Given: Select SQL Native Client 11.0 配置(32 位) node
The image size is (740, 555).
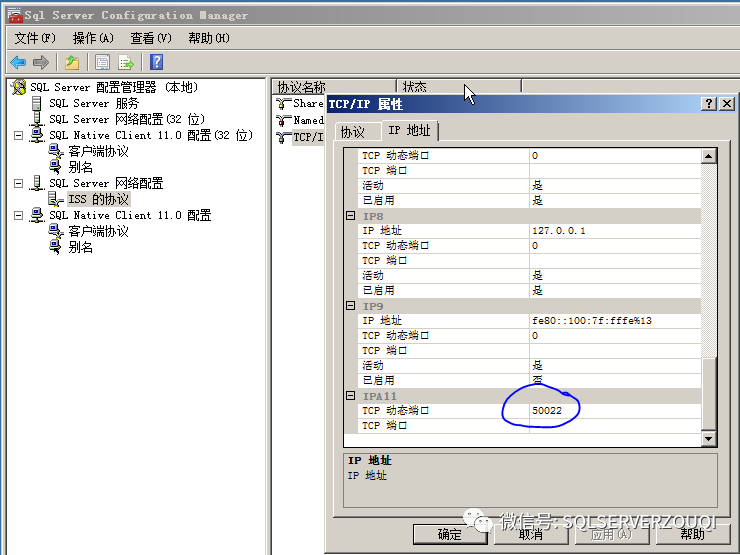Looking at the screenshot, I should click(x=151, y=135).
